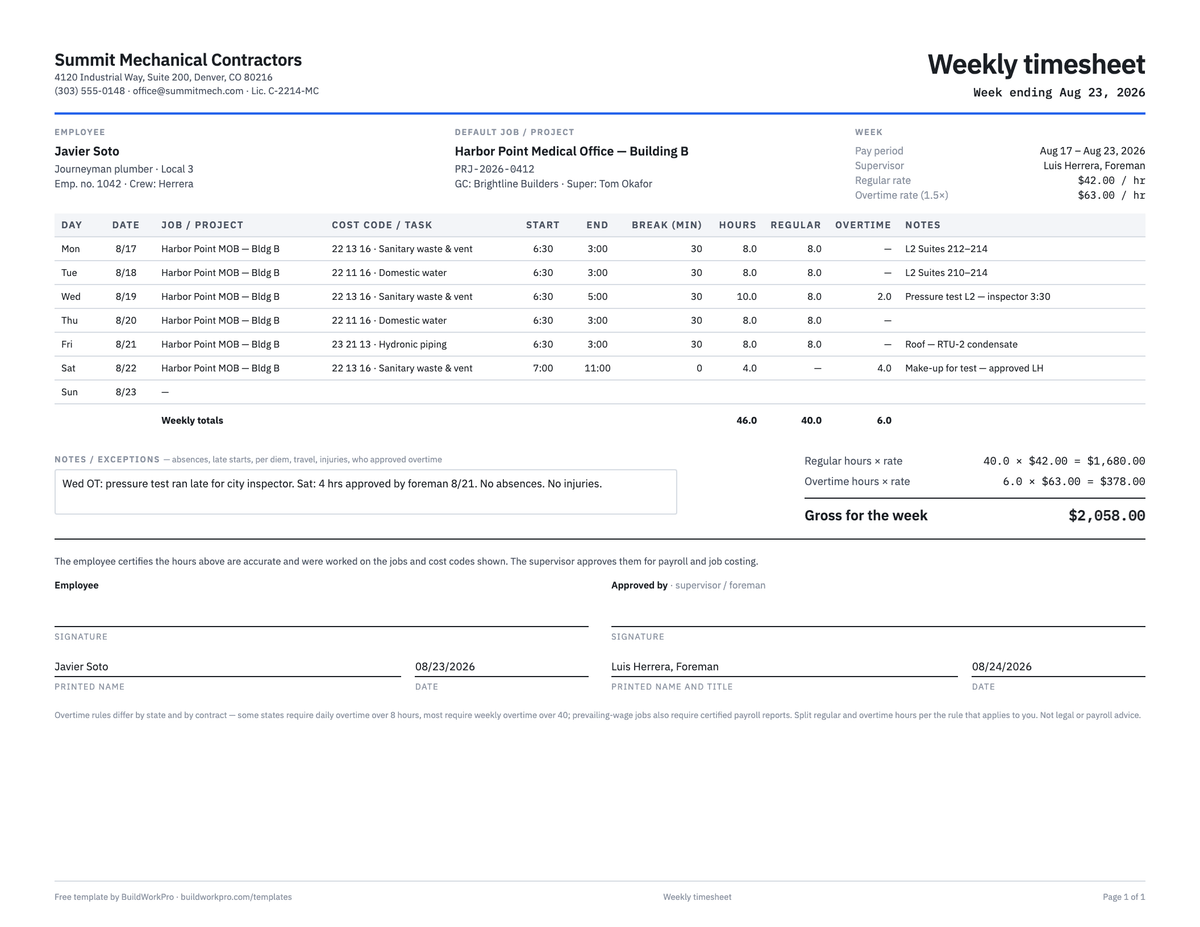The height and width of the screenshot is (927, 1200).
Task: Click employee printed name 'Javier Soto'
Action: pyautogui.click(x=82, y=667)
